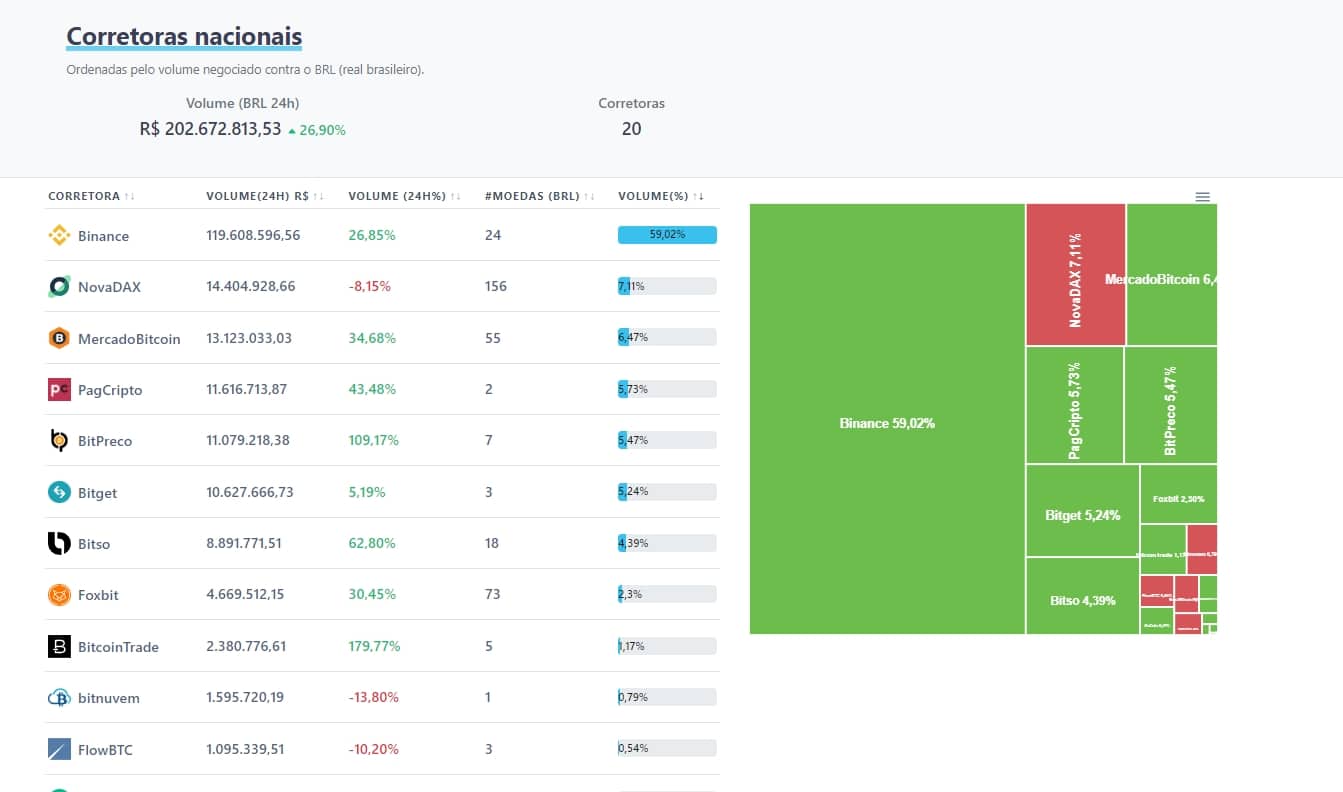Viewport: 1343px width, 792px height.
Task: Click NovaDAX coin count 156
Action: coord(495,286)
